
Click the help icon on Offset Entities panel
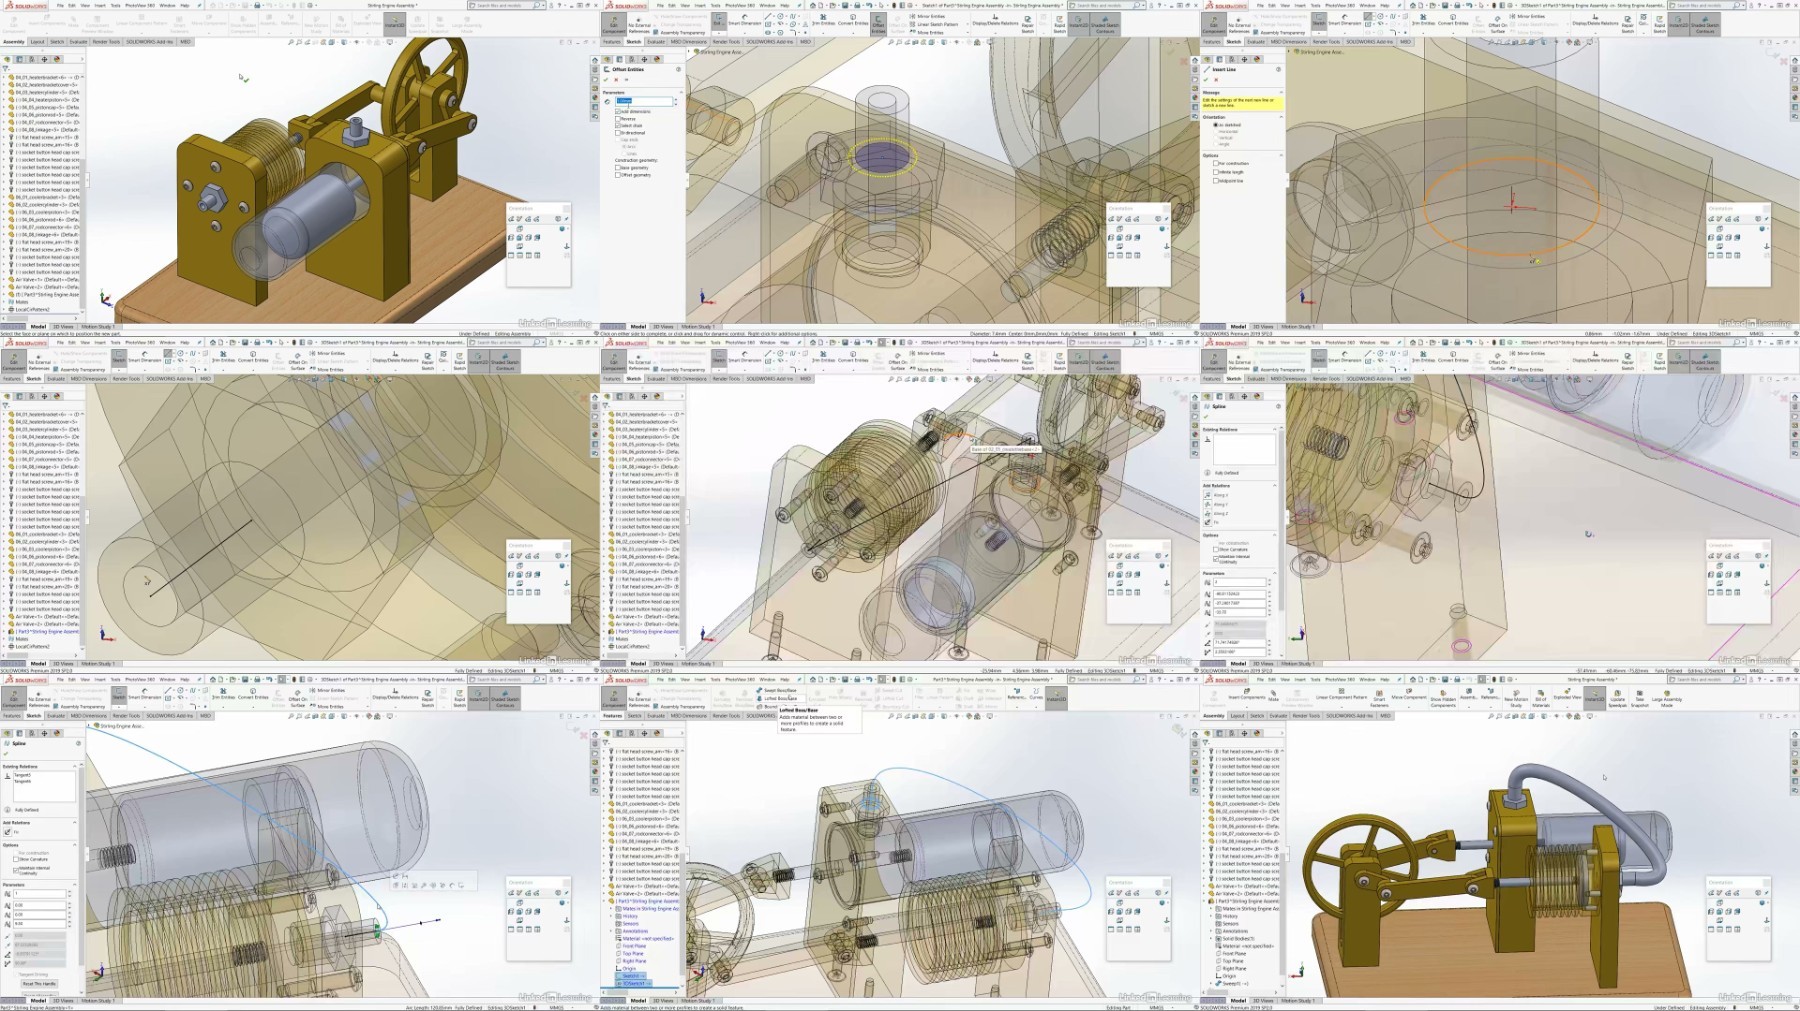coord(679,69)
